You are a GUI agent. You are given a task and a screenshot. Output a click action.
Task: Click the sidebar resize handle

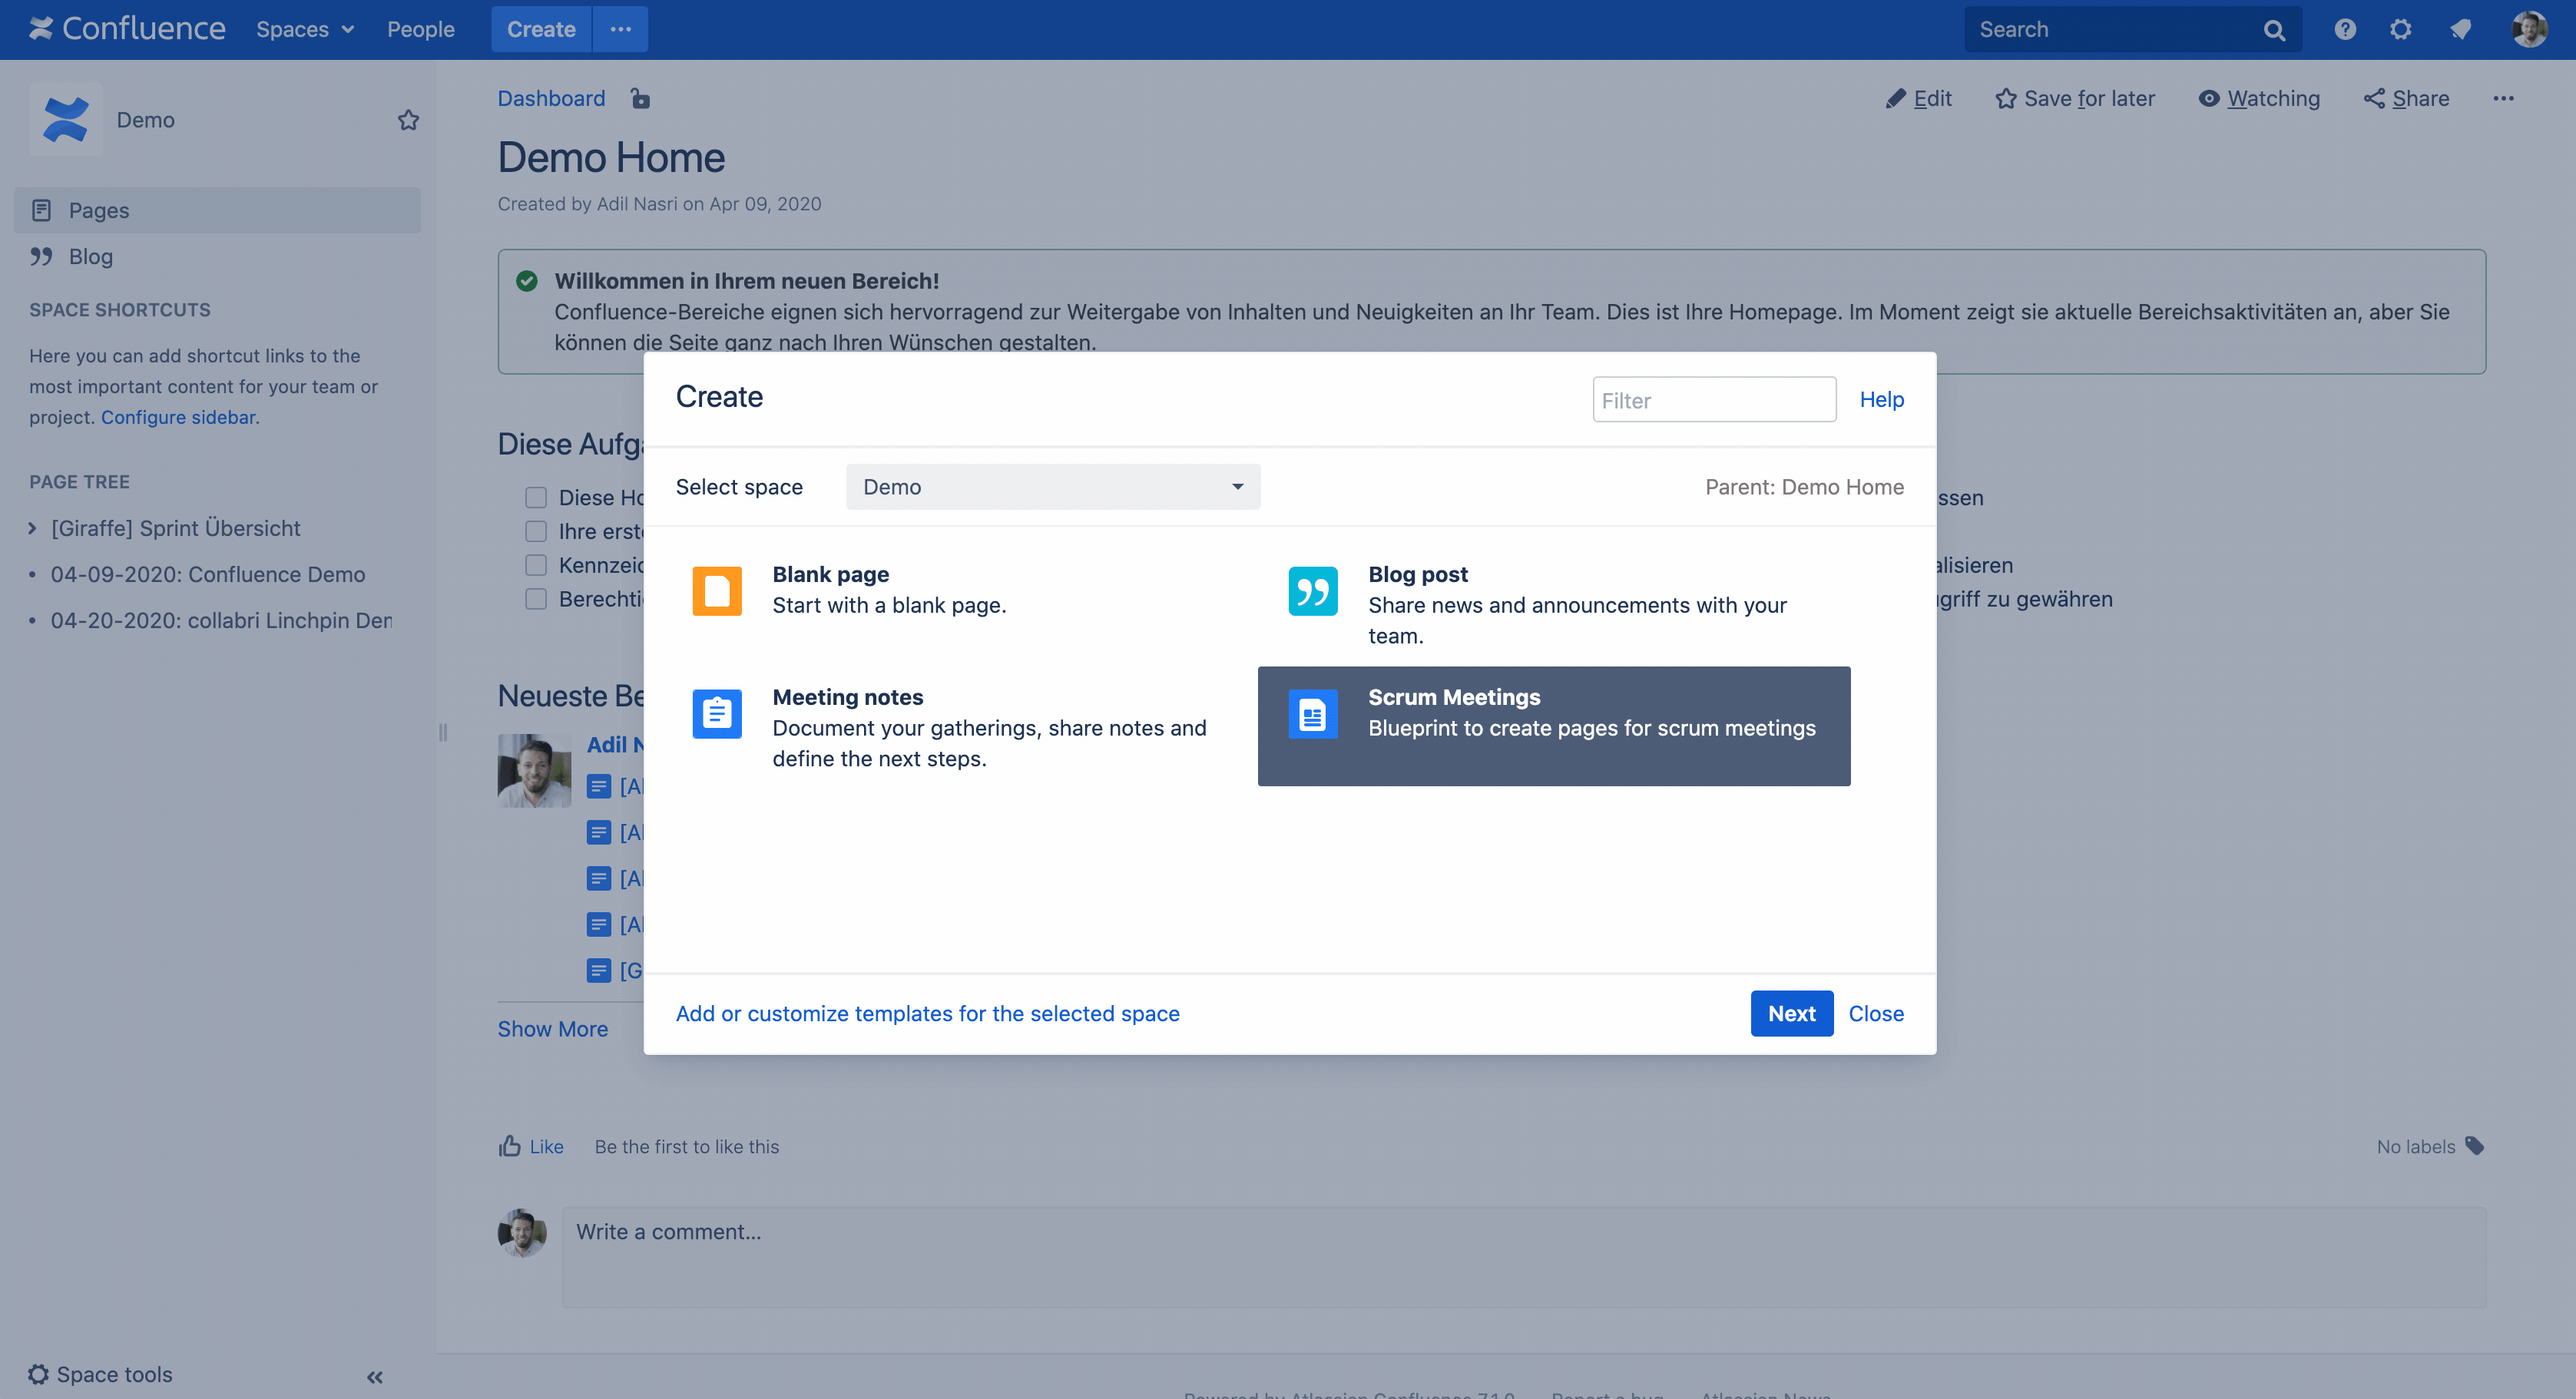[x=443, y=732]
